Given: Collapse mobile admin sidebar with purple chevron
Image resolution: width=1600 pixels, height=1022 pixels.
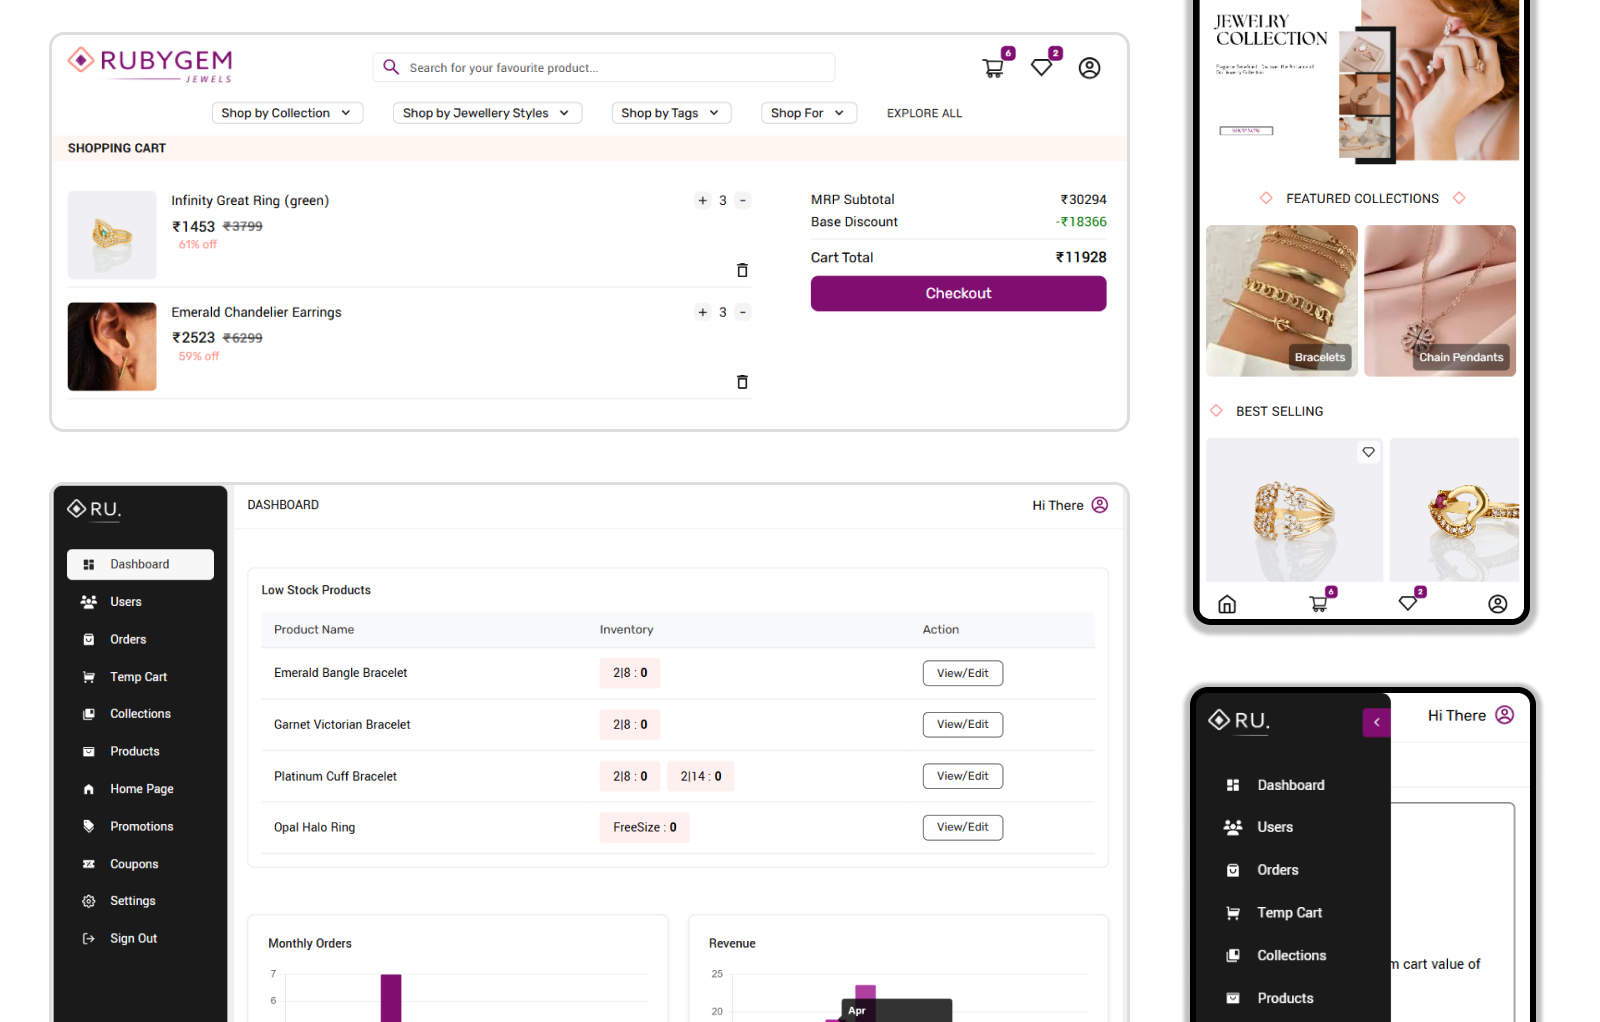Looking at the screenshot, I should (x=1376, y=722).
